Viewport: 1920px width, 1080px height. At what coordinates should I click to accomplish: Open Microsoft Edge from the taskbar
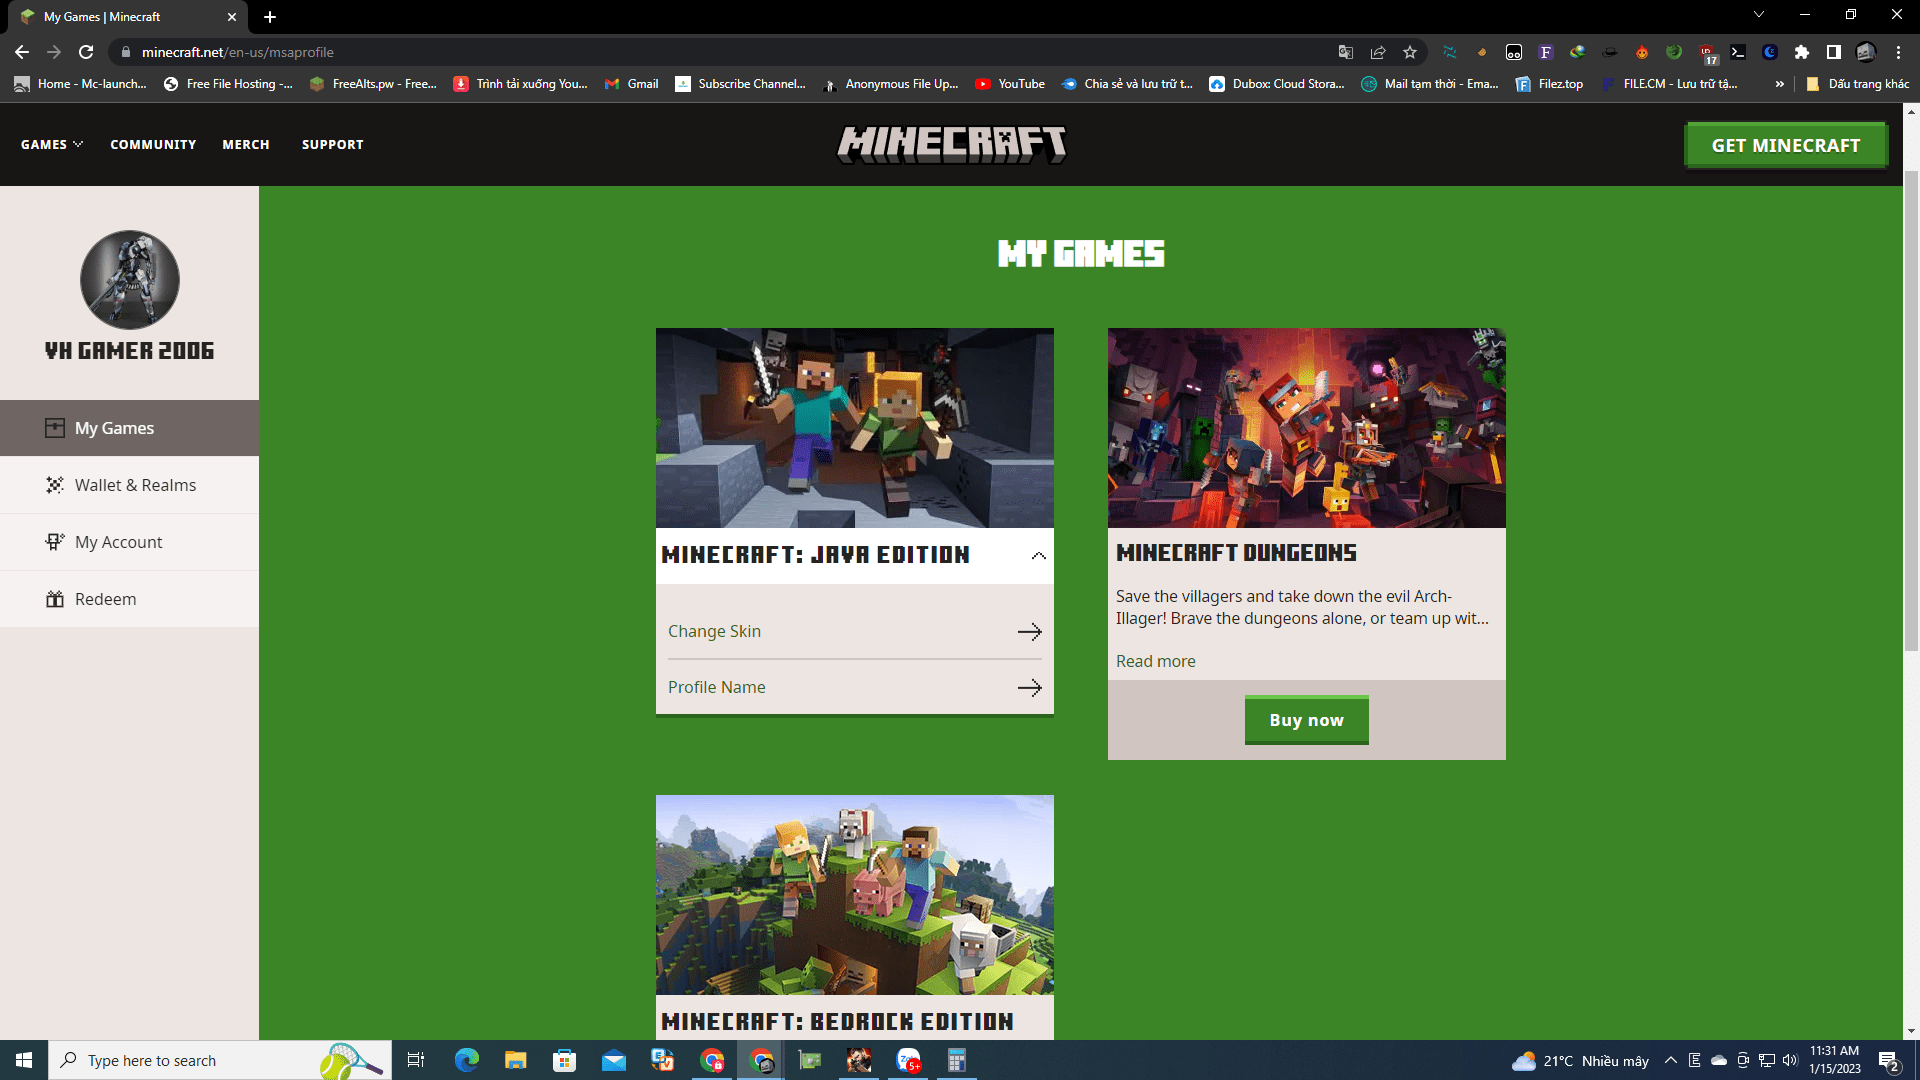pyautogui.click(x=466, y=1060)
